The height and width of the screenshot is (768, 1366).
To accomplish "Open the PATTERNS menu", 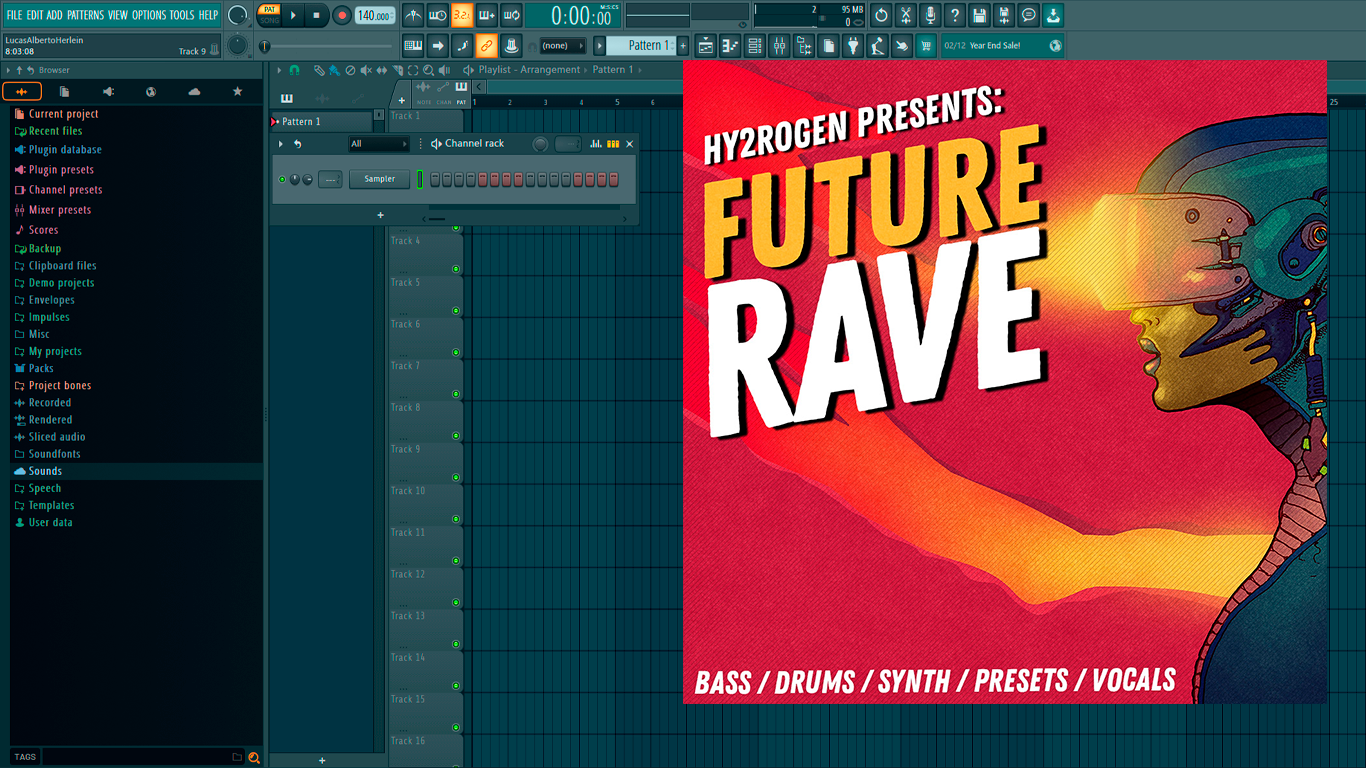I will pyautogui.click(x=85, y=15).
